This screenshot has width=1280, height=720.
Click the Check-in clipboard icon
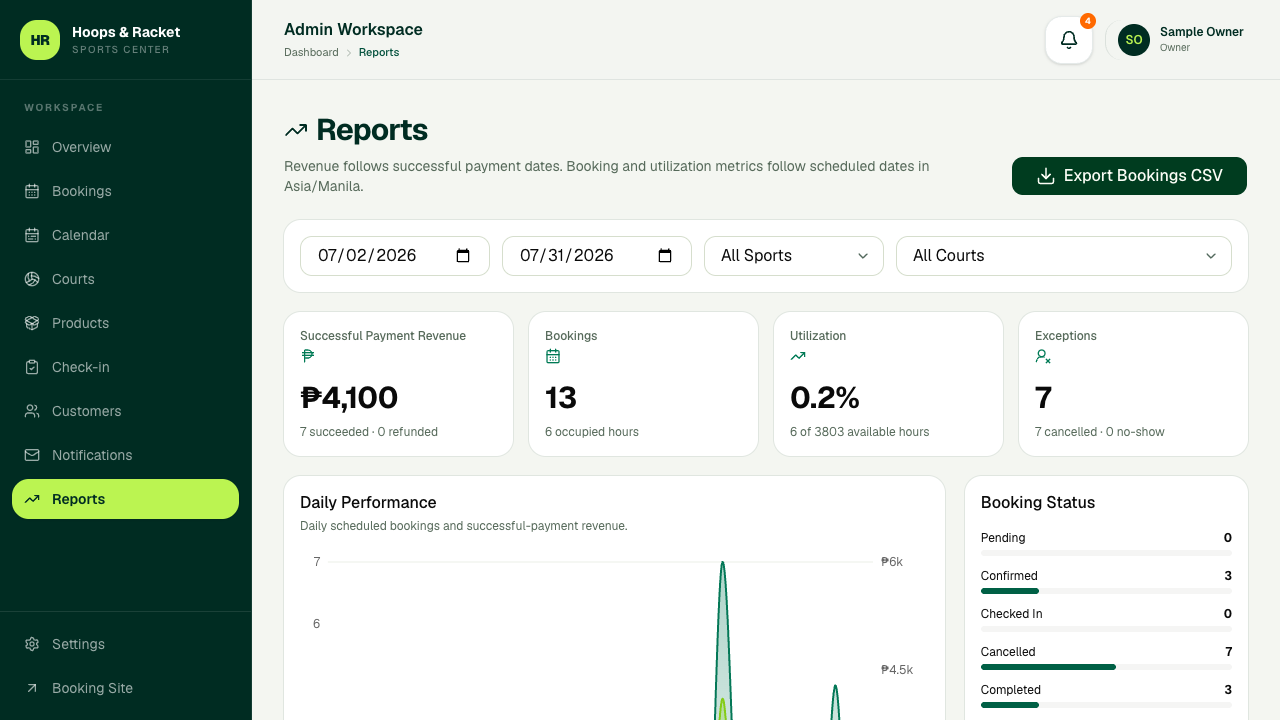(x=32, y=367)
